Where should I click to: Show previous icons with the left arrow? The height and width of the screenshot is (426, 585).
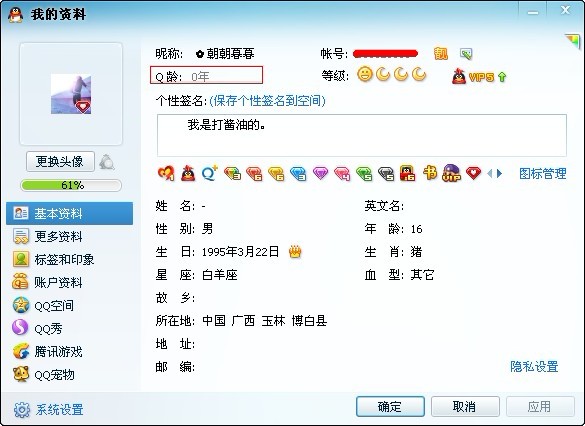[x=490, y=173]
